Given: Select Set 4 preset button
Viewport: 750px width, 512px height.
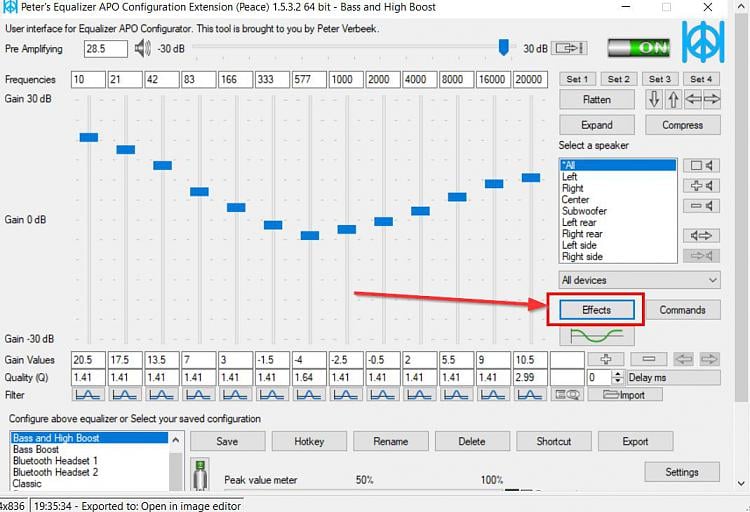Looking at the screenshot, I should coord(701,79).
